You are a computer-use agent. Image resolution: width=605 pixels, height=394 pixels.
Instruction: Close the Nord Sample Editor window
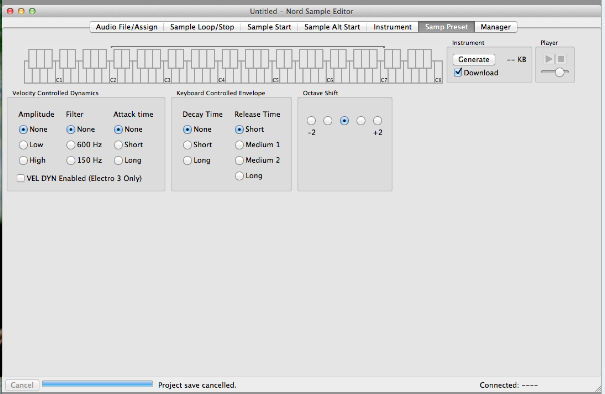[x=10, y=11]
